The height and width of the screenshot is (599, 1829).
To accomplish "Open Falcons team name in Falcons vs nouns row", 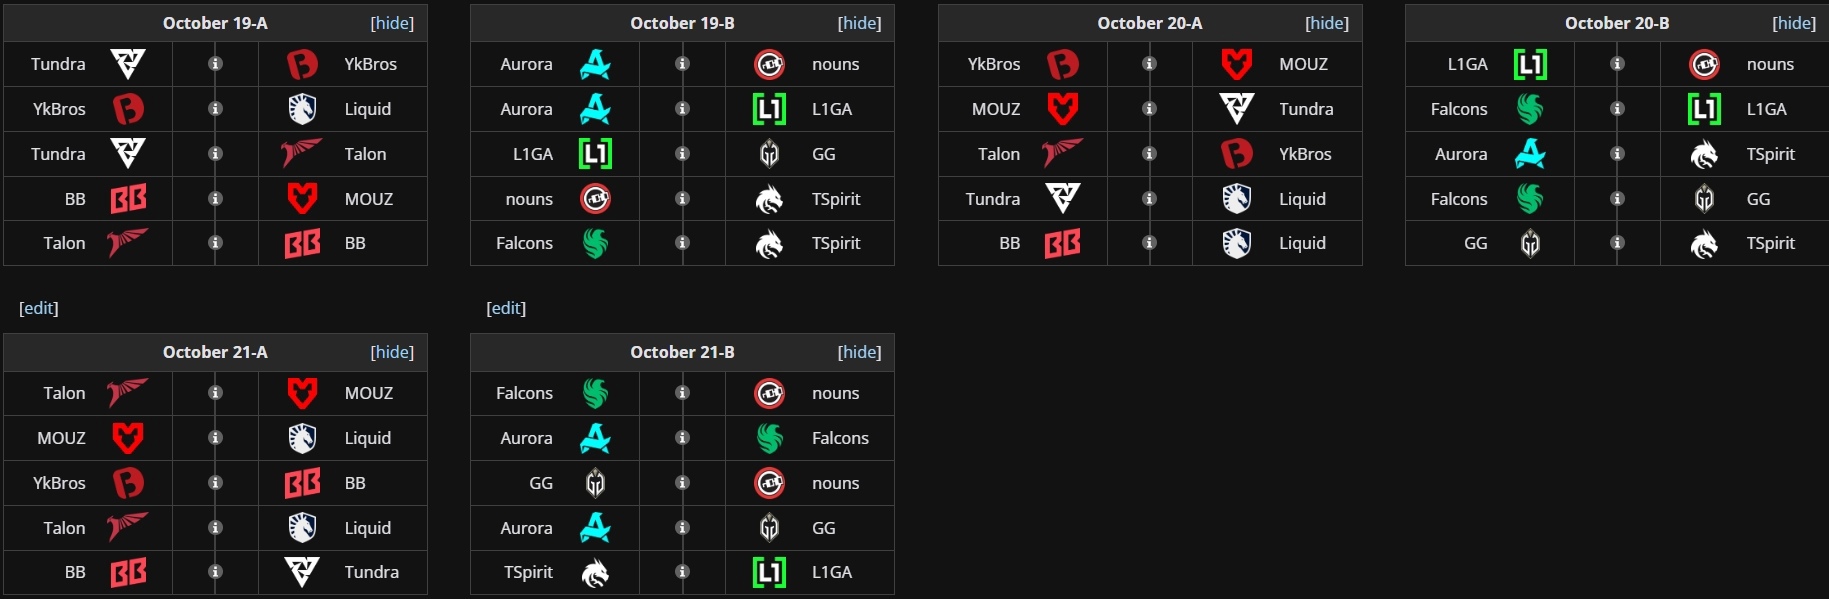I will [x=524, y=393].
